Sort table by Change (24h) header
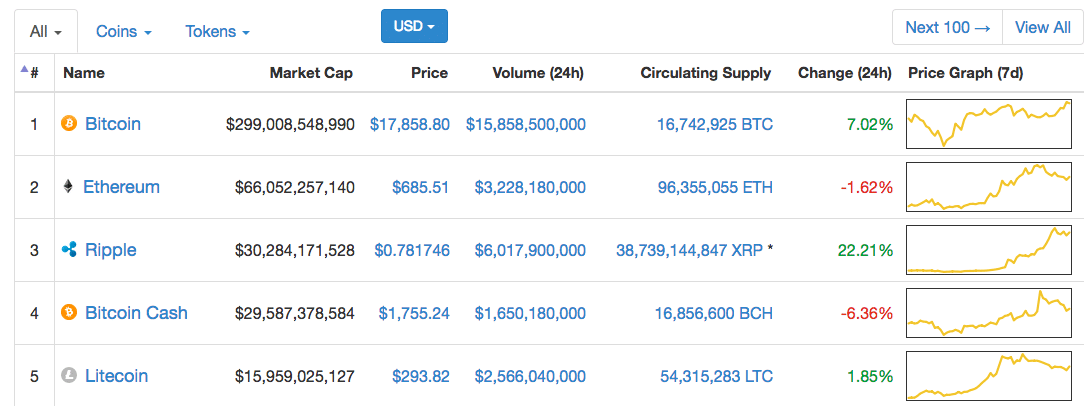Screen dimensions: 1089x406 845,72
